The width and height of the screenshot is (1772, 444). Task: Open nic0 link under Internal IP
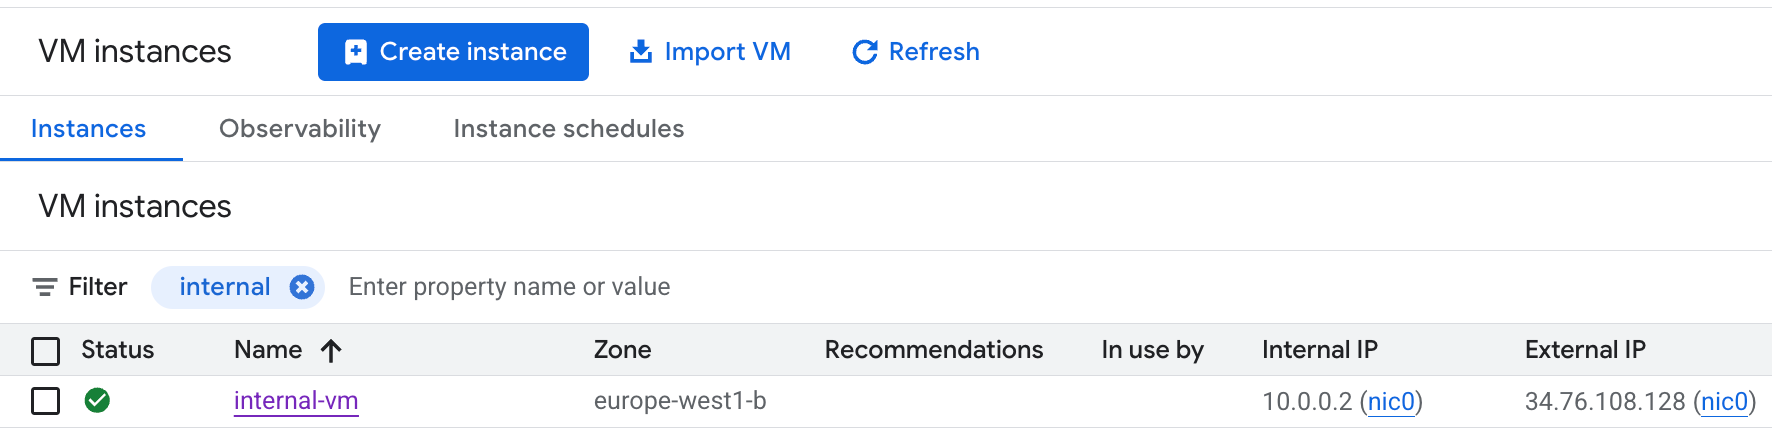pos(1391,402)
